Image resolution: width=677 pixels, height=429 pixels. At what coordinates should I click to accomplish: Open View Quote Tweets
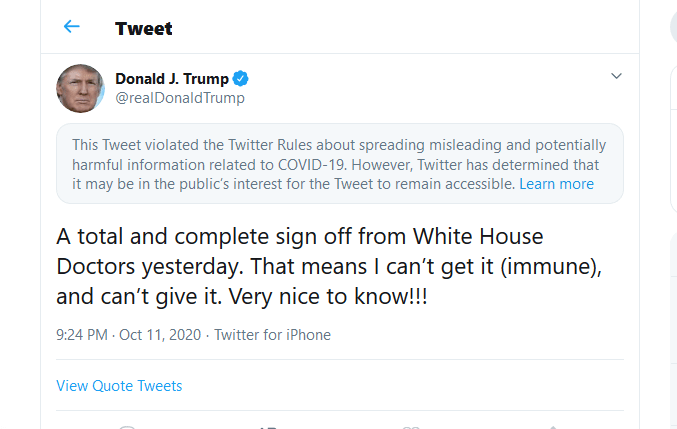pos(119,385)
